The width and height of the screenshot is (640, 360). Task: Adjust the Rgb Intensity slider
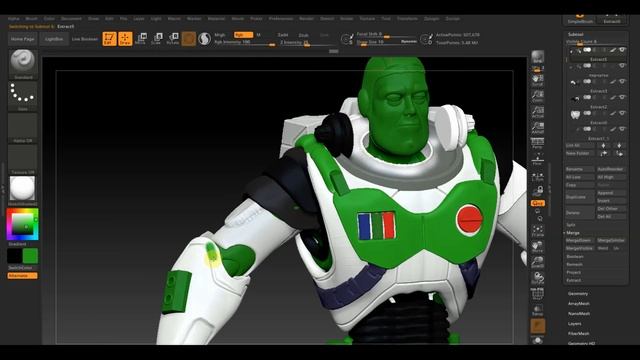[x=244, y=42]
